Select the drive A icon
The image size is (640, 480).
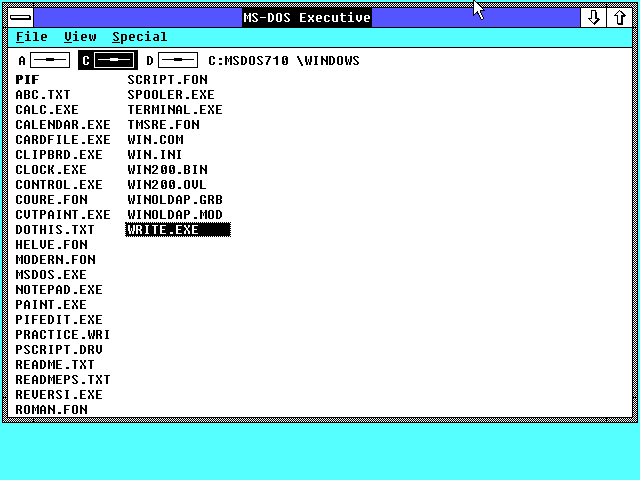[x=44, y=60]
